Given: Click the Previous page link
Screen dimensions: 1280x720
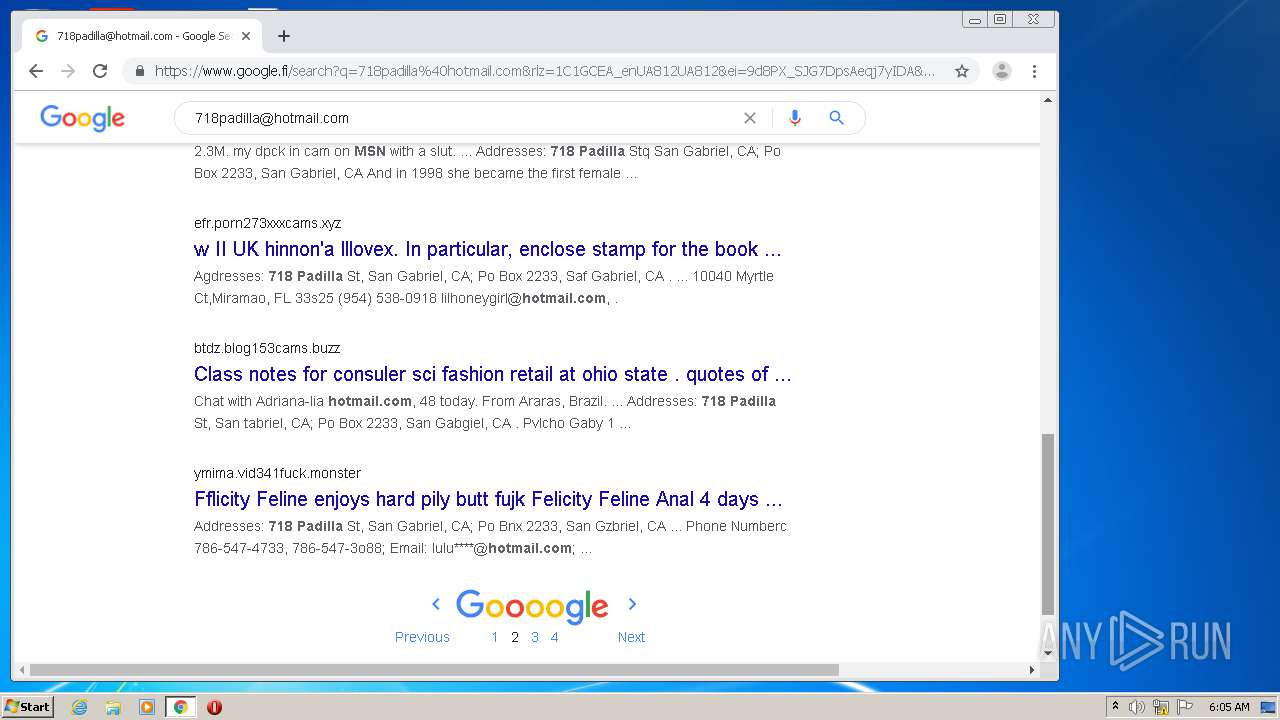Looking at the screenshot, I should click(422, 637).
